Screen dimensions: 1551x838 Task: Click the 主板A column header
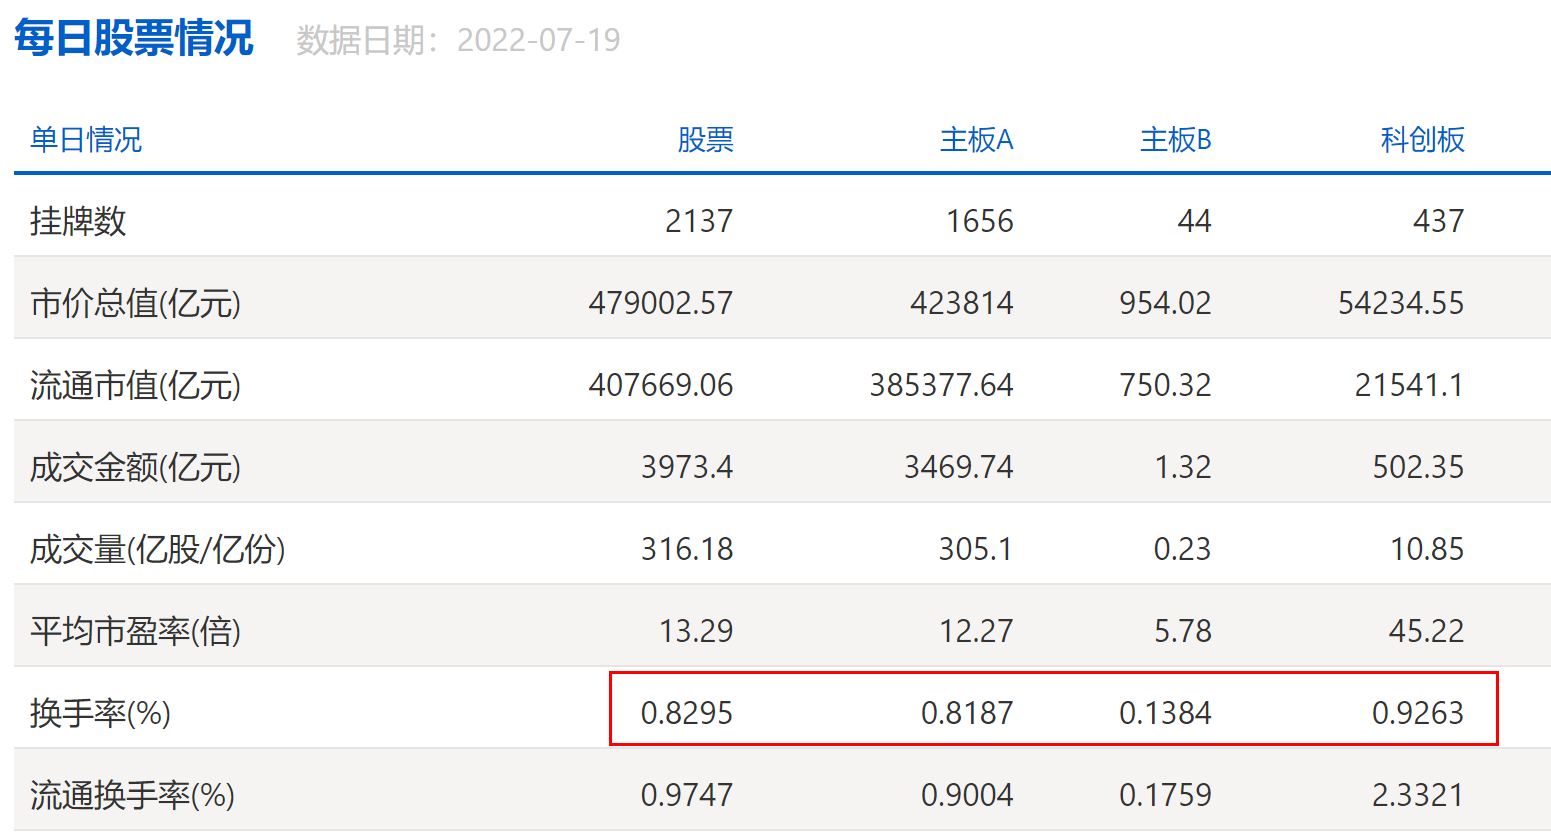[x=976, y=139]
